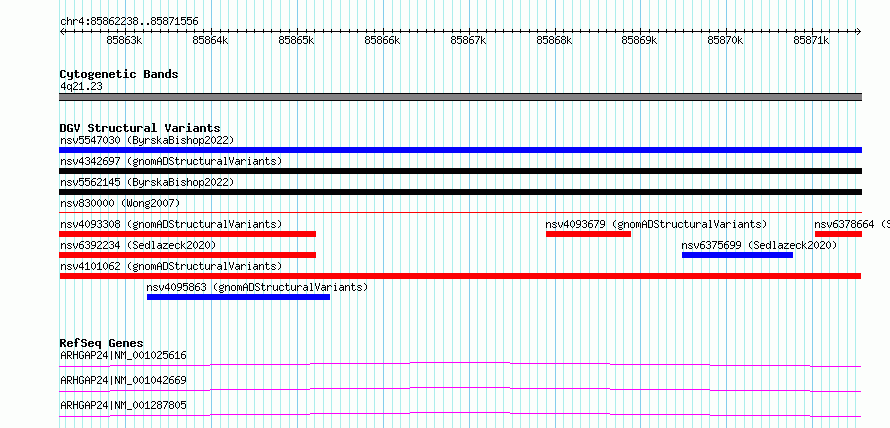Open the ARHGAP24|NM_001042669 transcript label
Screen dimensions: 890x428
click(123, 380)
